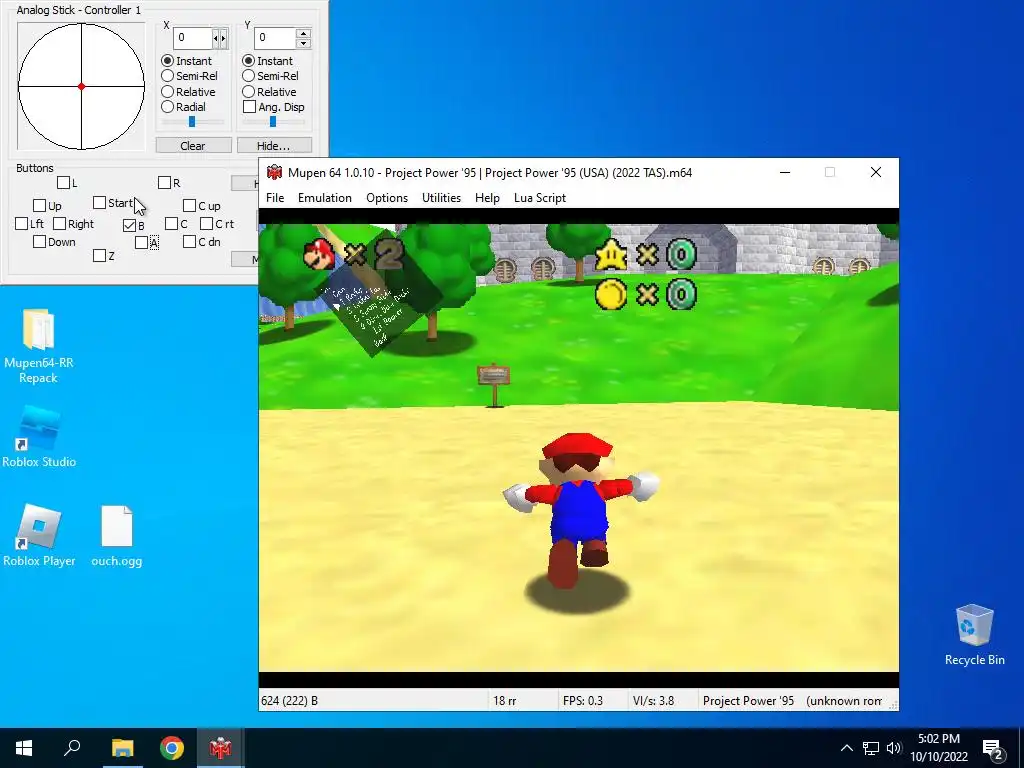Click status bar 'VI/s: 3.8' entry
Screen dimensions: 1024x768
[x=653, y=701]
